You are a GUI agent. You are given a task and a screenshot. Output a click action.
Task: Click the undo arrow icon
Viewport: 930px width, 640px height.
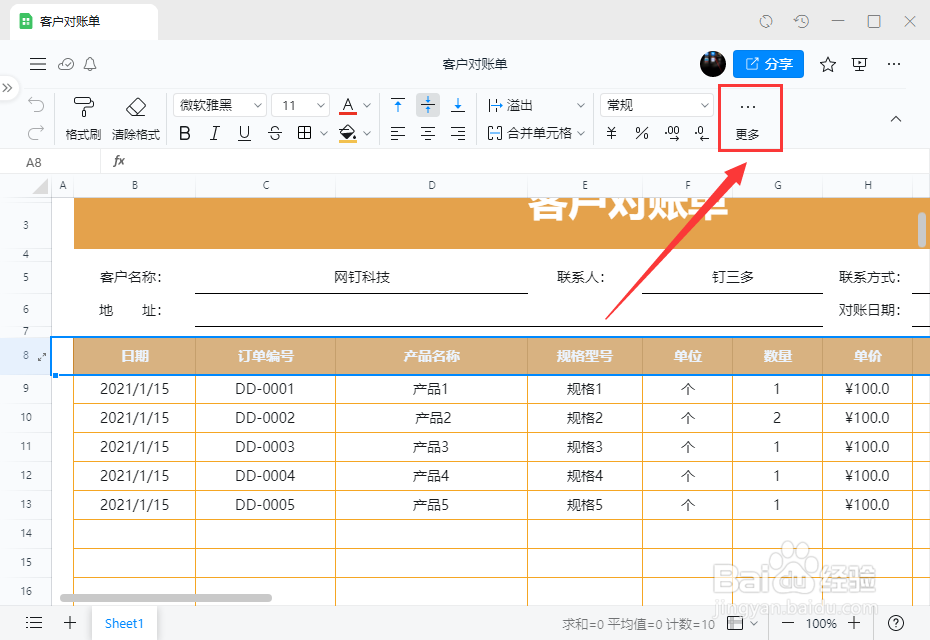point(36,103)
